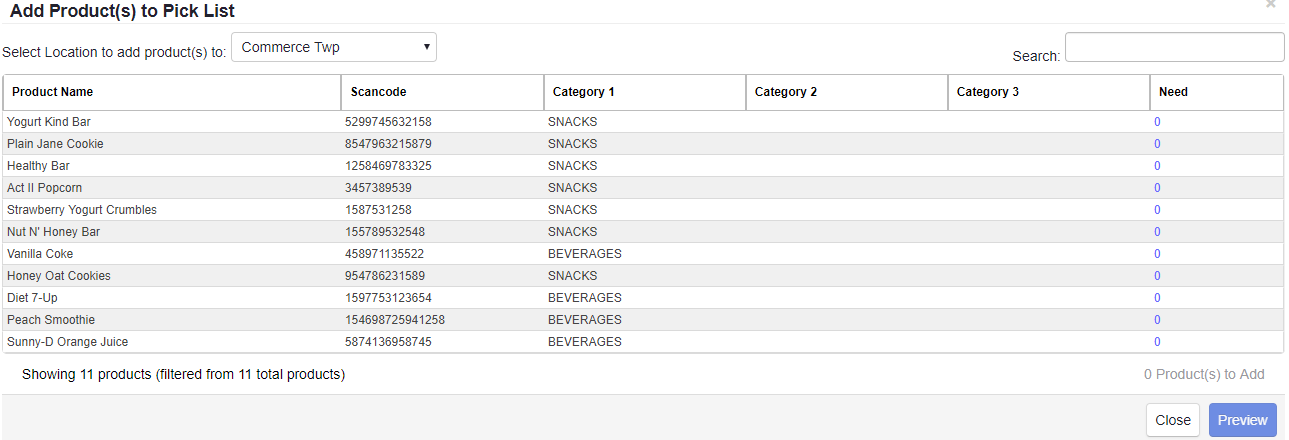Edit Need value for Diet 7-Up

[x=1157, y=298]
